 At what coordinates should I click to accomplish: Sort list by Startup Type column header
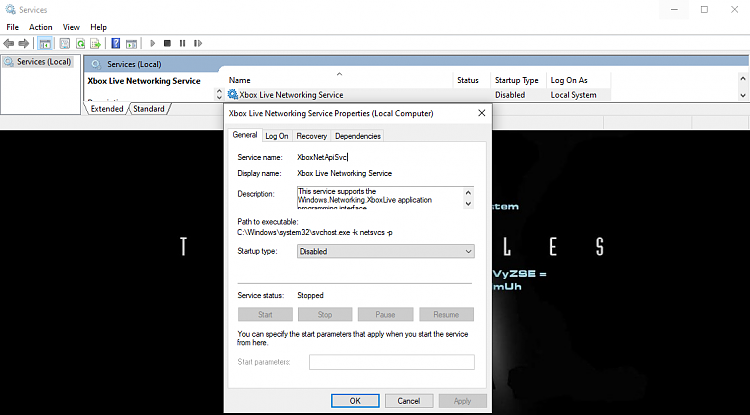517,80
